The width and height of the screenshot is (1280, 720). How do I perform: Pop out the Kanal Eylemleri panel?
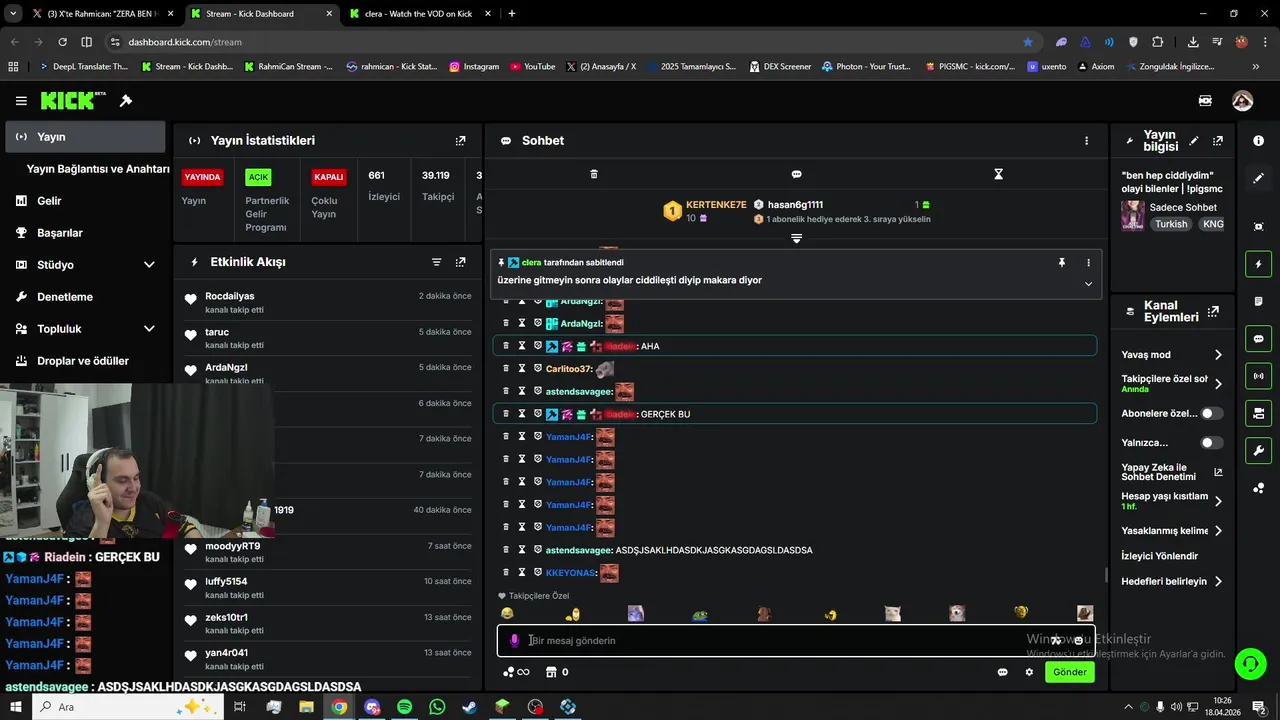tap(1213, 312)
